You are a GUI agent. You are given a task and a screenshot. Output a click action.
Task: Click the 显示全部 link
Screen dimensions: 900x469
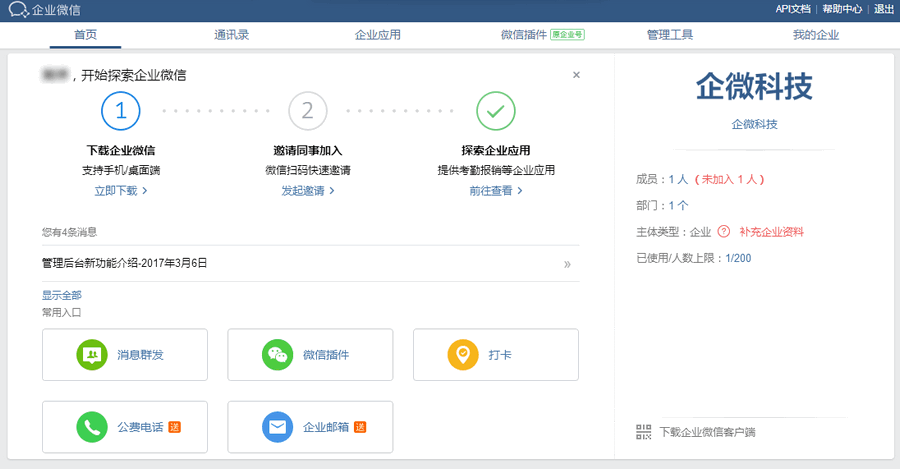click(x=61, y=295)
